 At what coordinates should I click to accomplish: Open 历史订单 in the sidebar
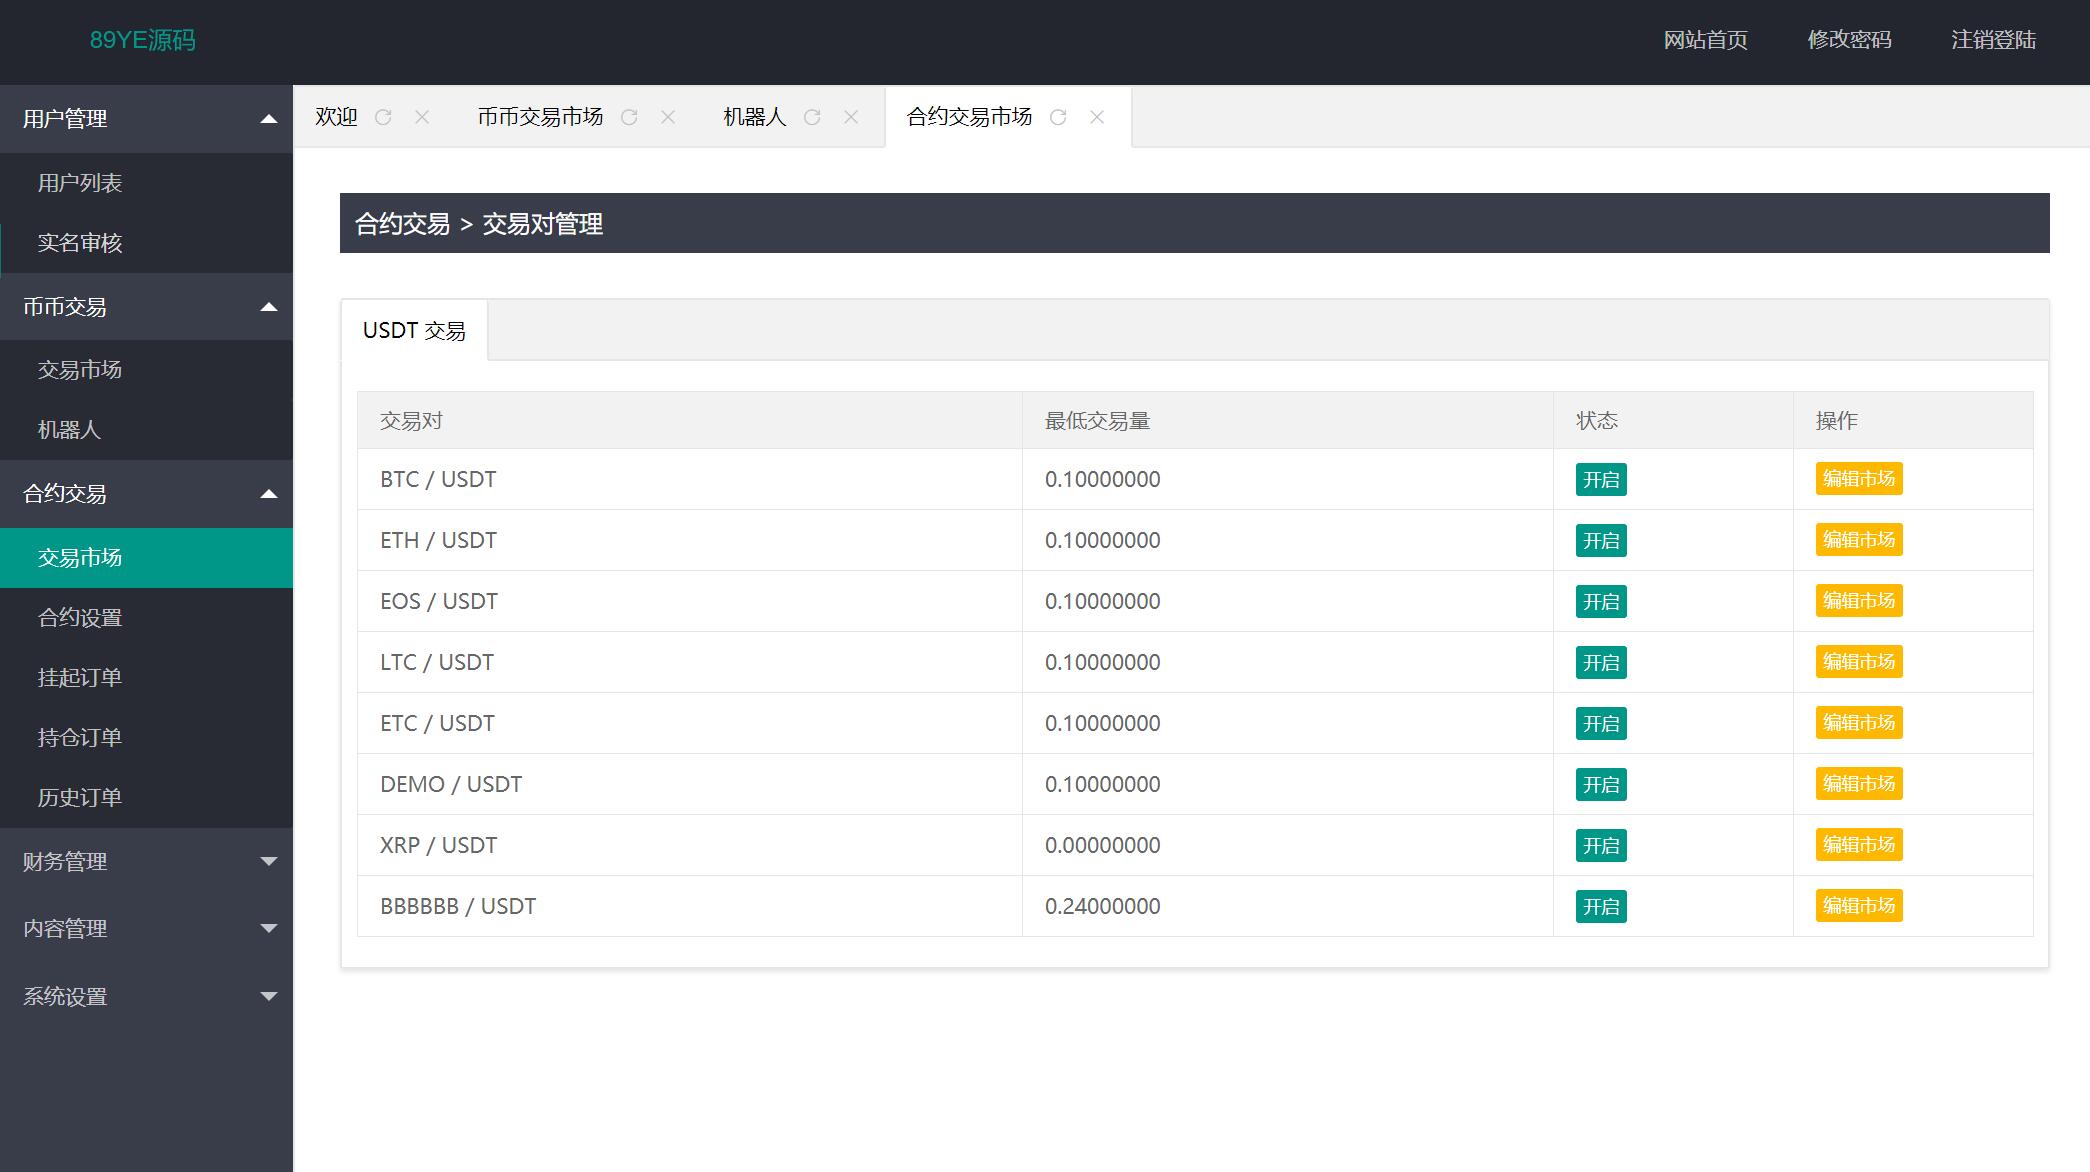(x=146, y=798)
